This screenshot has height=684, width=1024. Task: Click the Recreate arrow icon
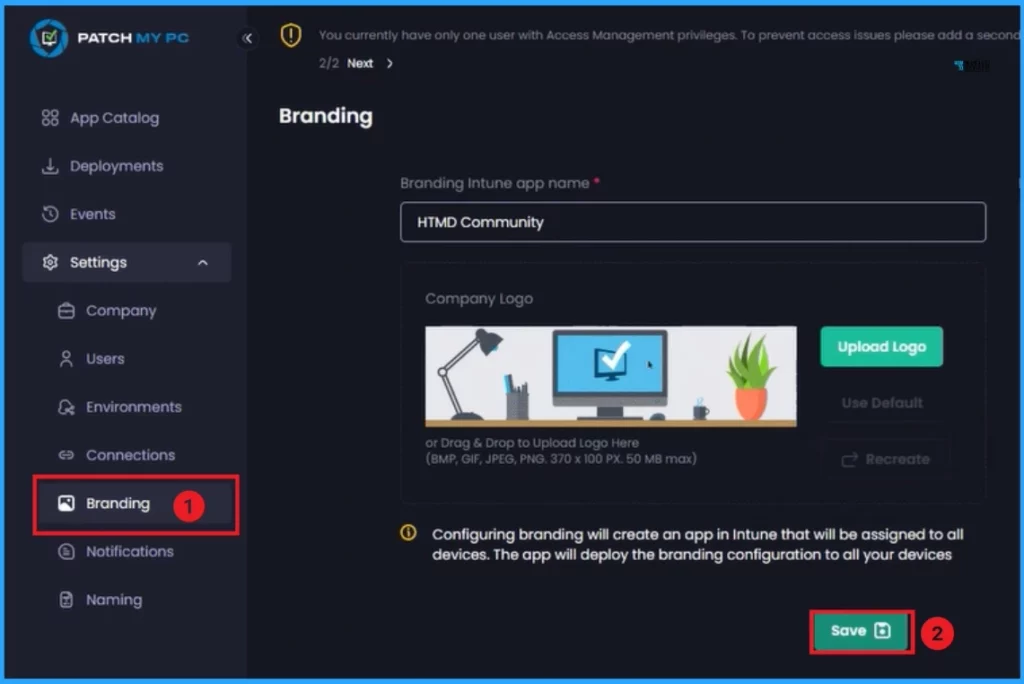pyautogui.click(x=849, y=460)
